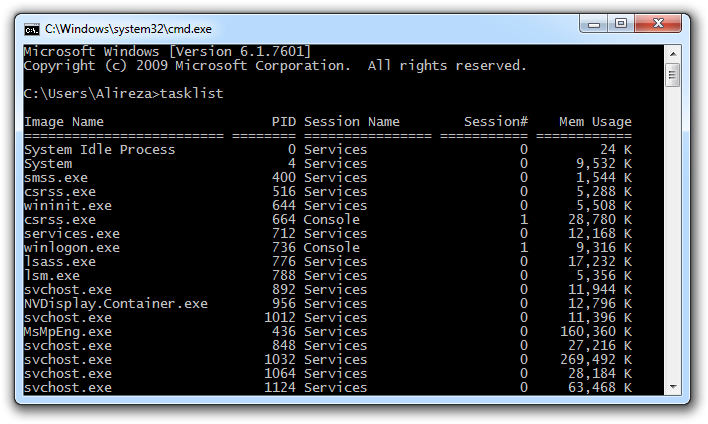This screenshot has width=708, height=424.
Task: Click Console session of winlogon.exe row
Action: click(332, 247)
